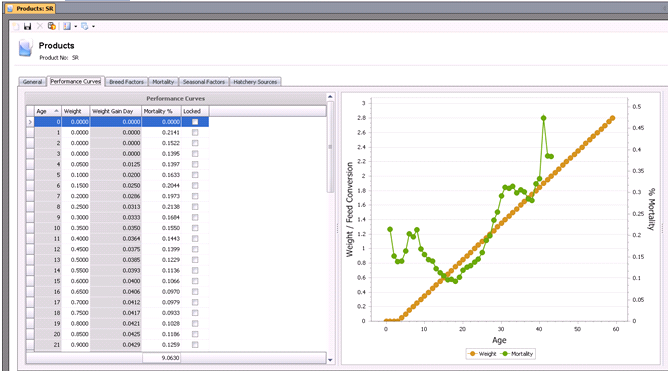Click the large Products header icon
This screenshot has width=668, height=372.
pyautogui.click(x=26, y=48)
